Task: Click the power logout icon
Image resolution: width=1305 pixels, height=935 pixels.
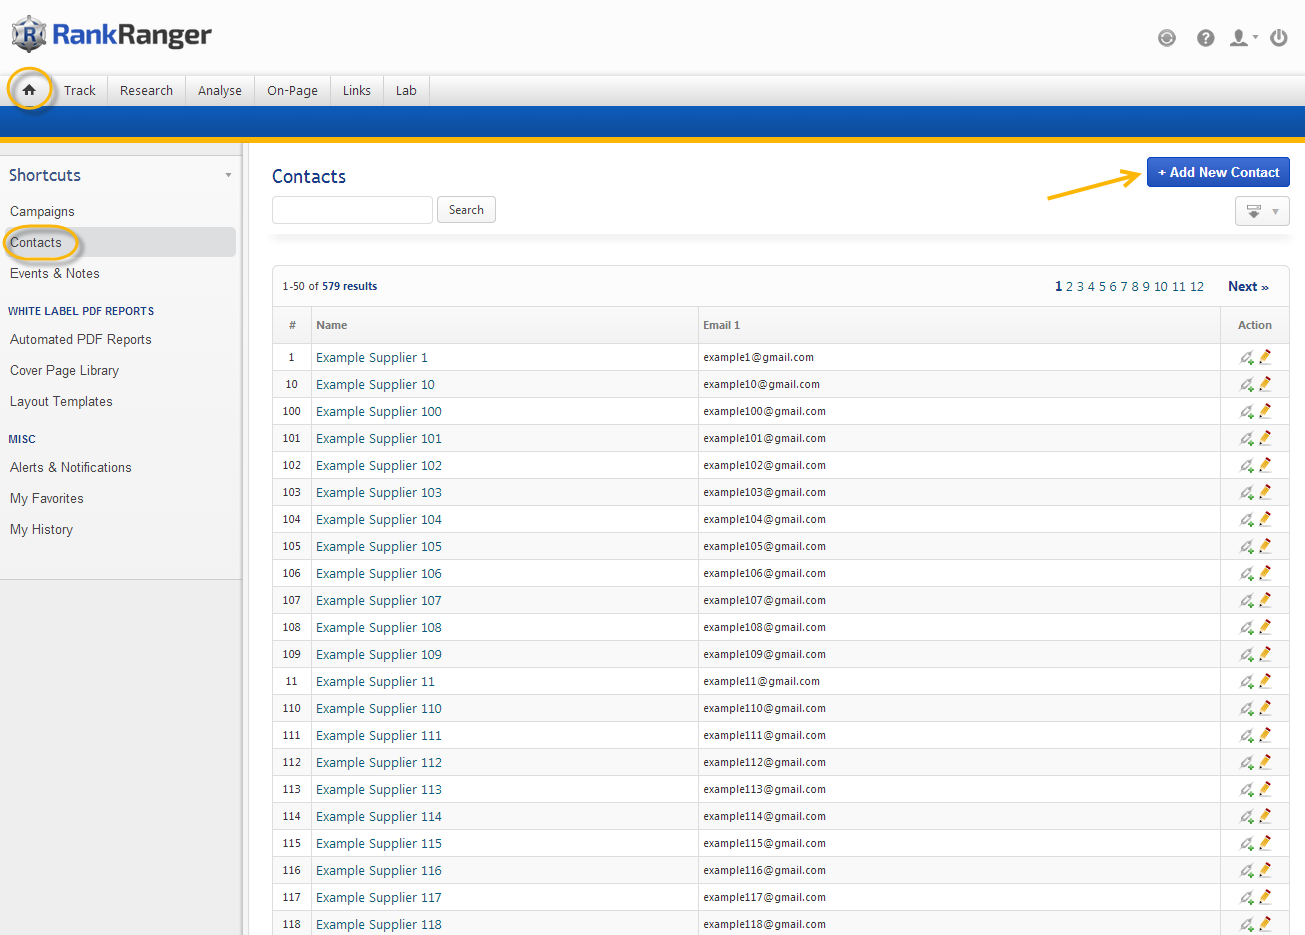Action: (1278, 38)
